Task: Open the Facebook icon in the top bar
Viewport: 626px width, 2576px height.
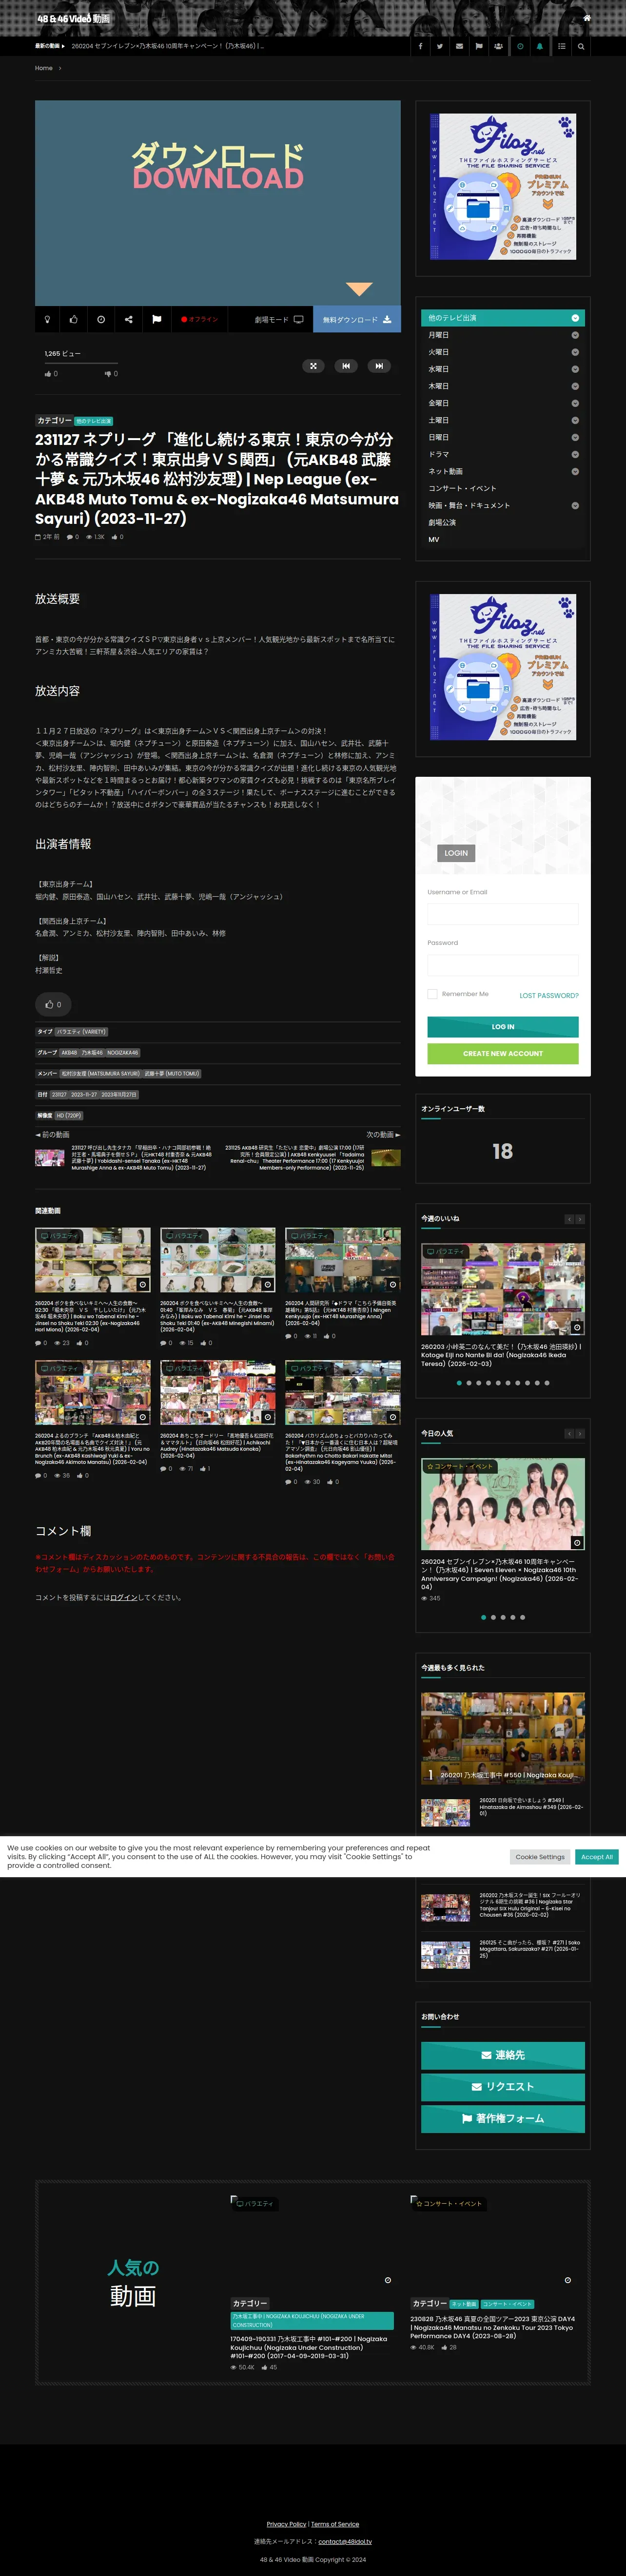Action: click(420, 46)
